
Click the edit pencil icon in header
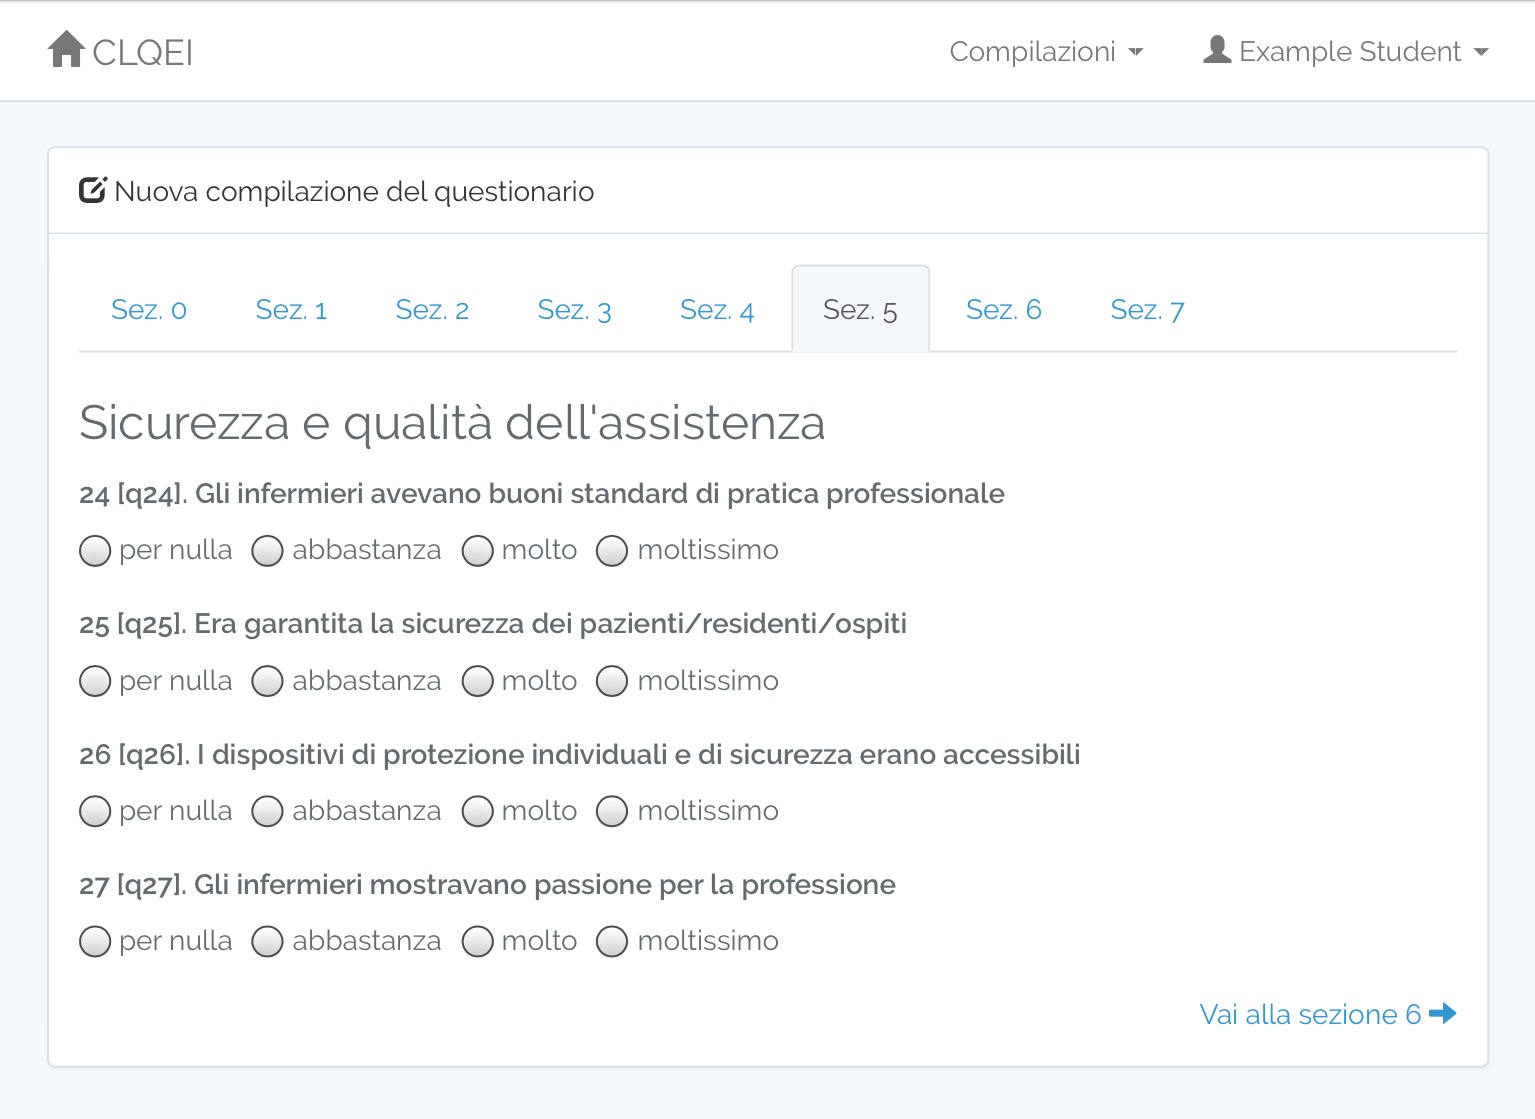coord(93,190)
